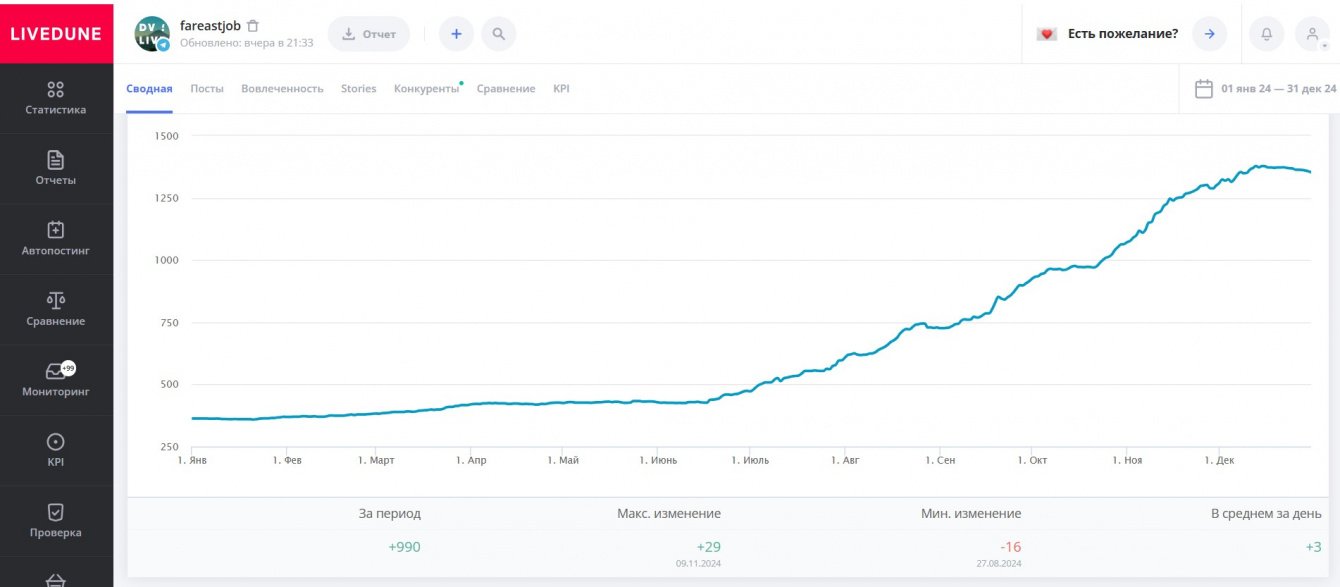Screen dimensions: 1340x587
Task: Open date range picker 01 янв 24
Action: pyautogui.click(x=1266, y=89)
